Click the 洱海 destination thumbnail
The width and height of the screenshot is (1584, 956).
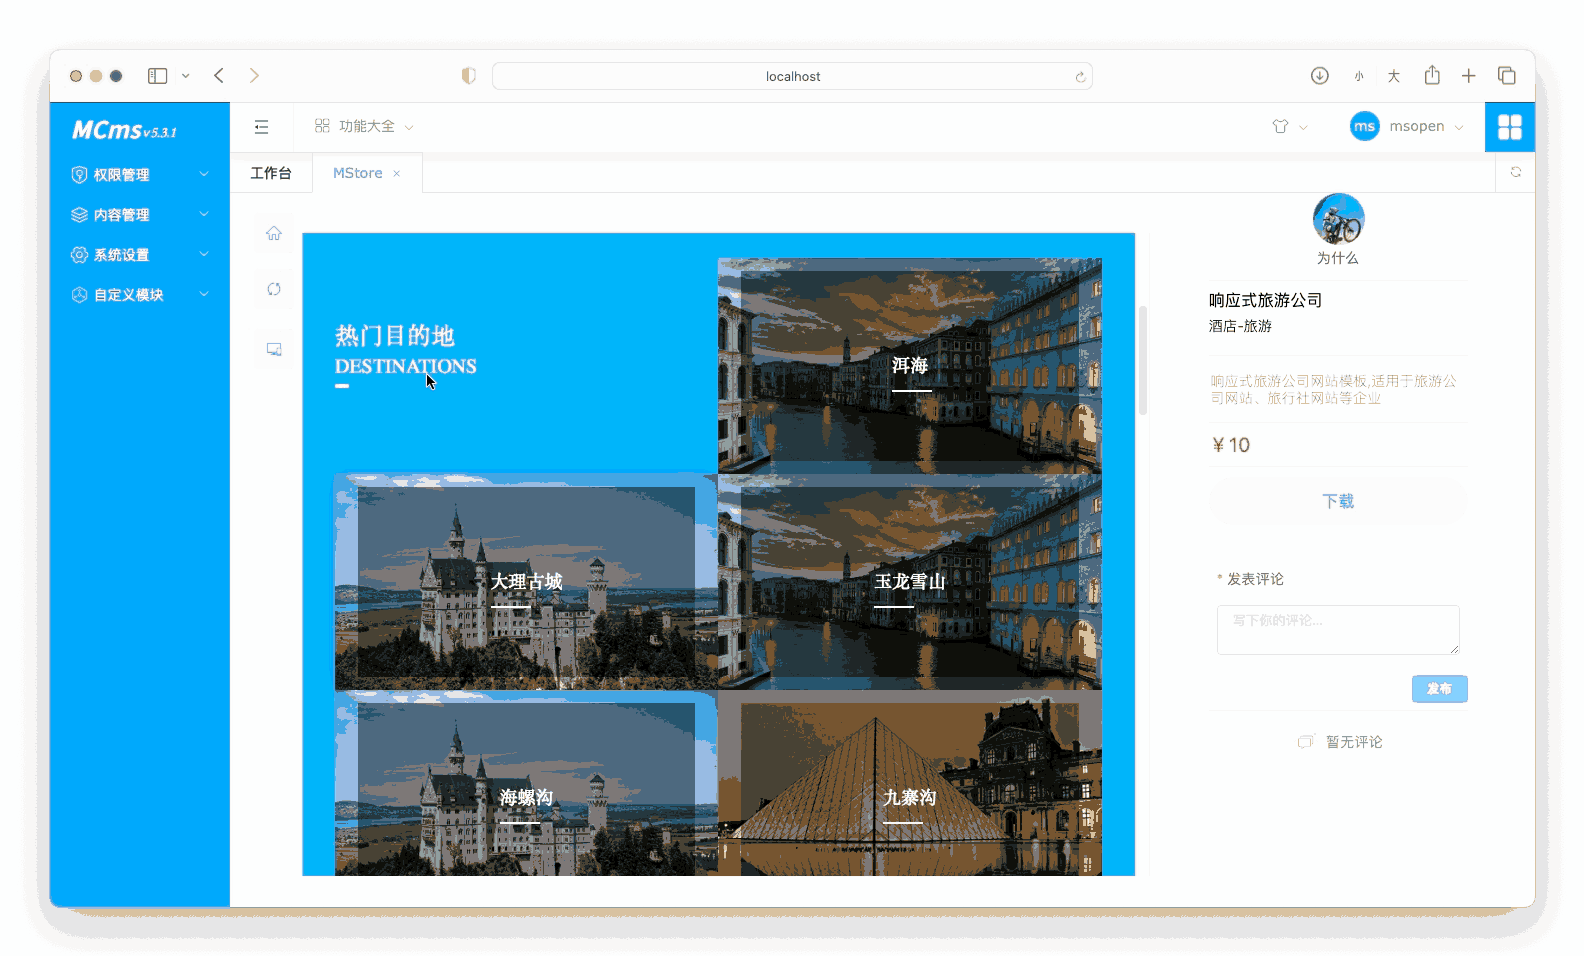click(909, 366)
